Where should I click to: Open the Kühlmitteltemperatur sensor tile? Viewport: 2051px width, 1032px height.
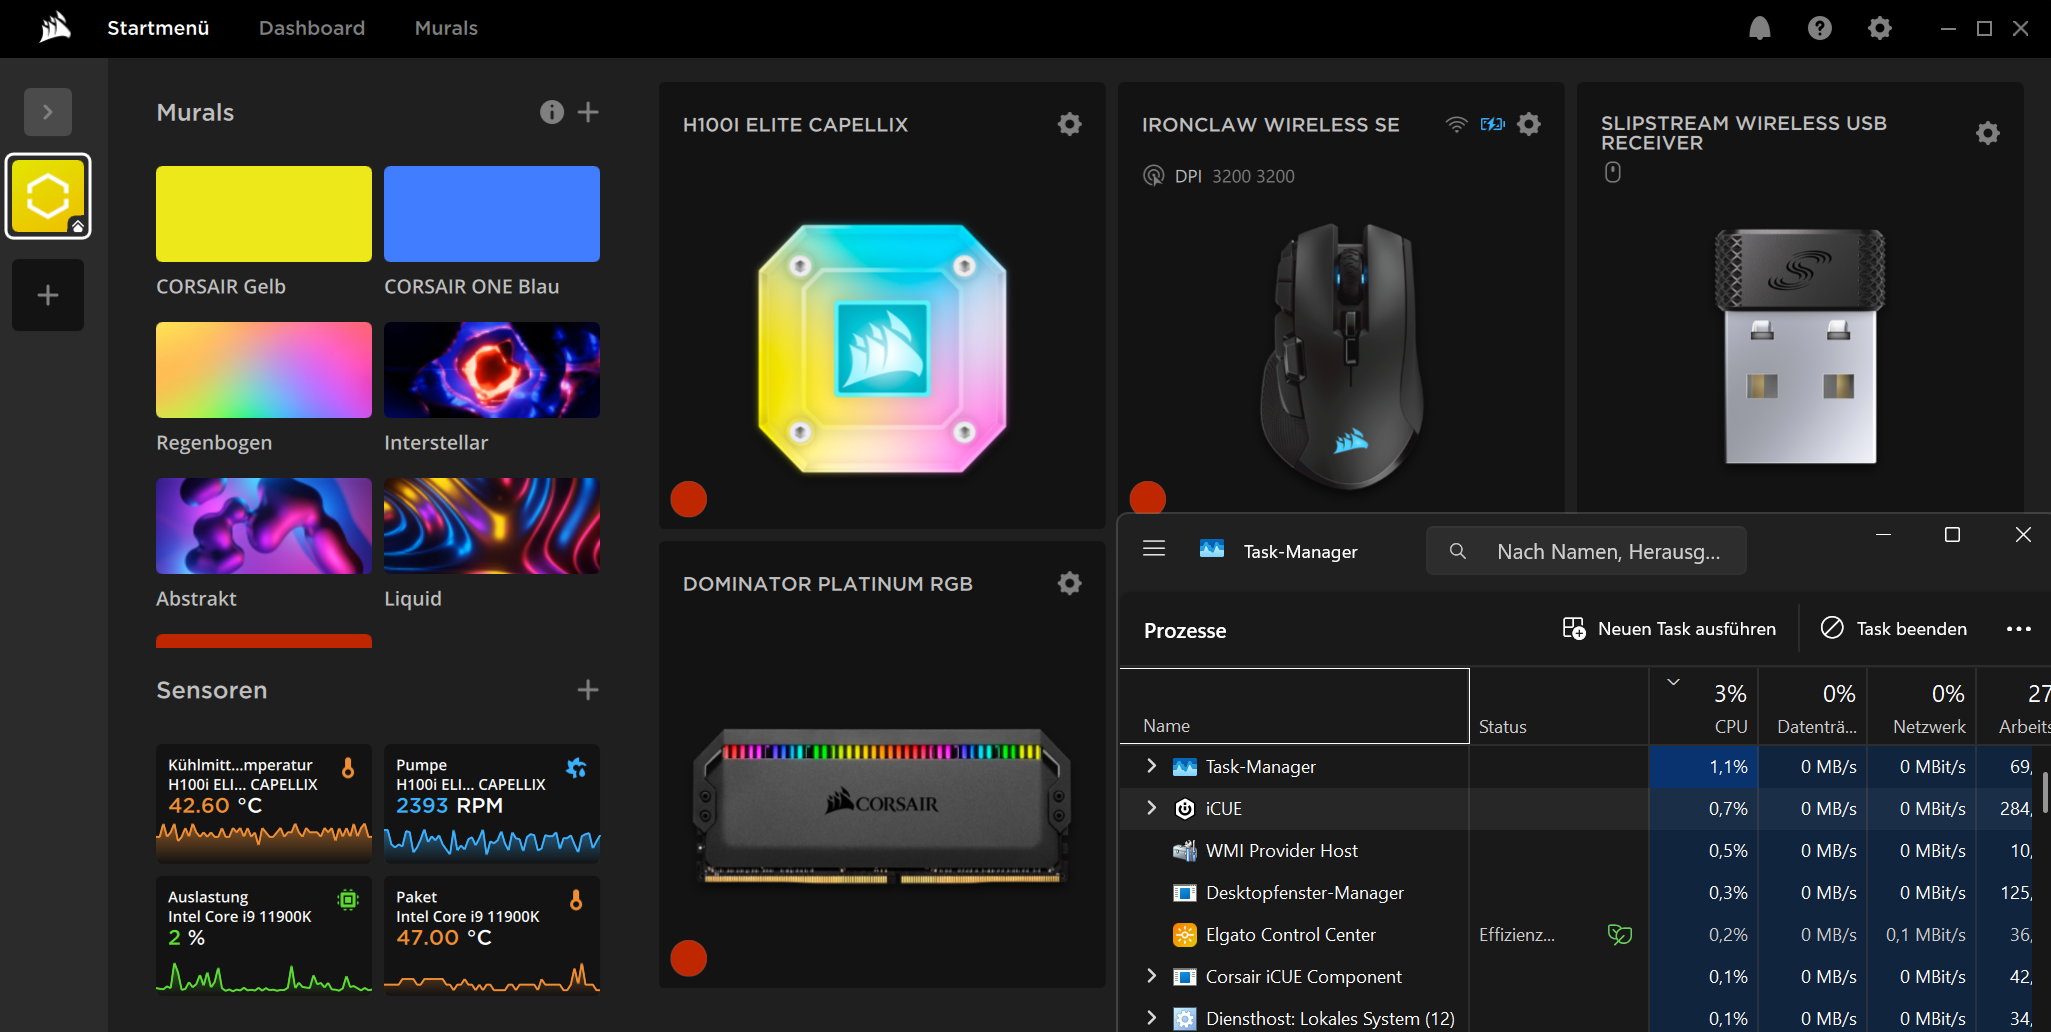264,803
